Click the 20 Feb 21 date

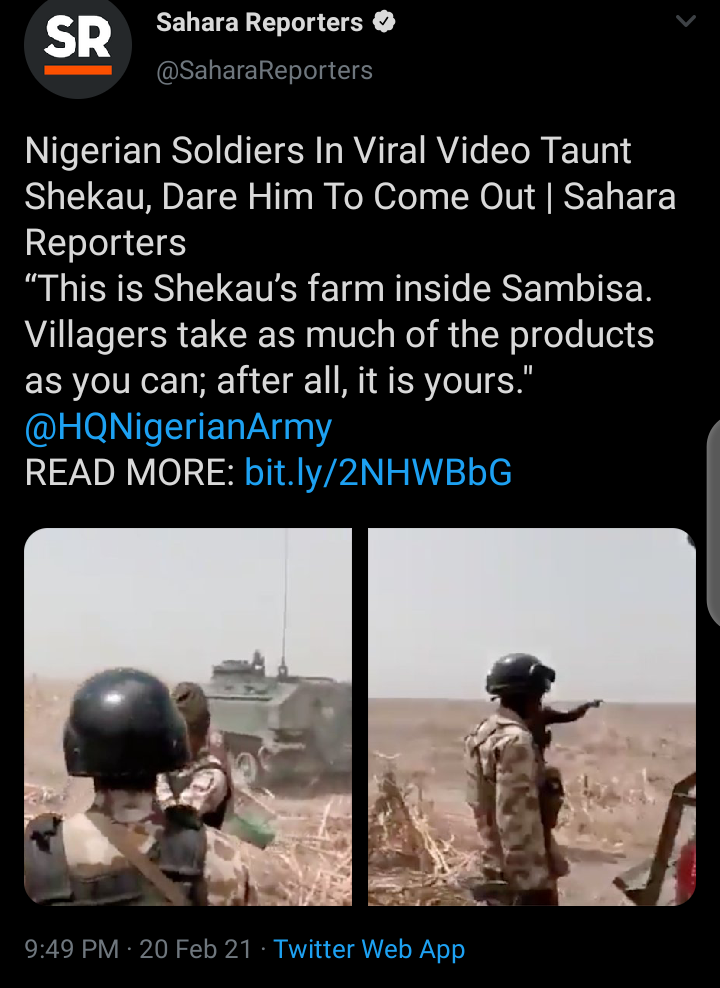tap(195, 949)
